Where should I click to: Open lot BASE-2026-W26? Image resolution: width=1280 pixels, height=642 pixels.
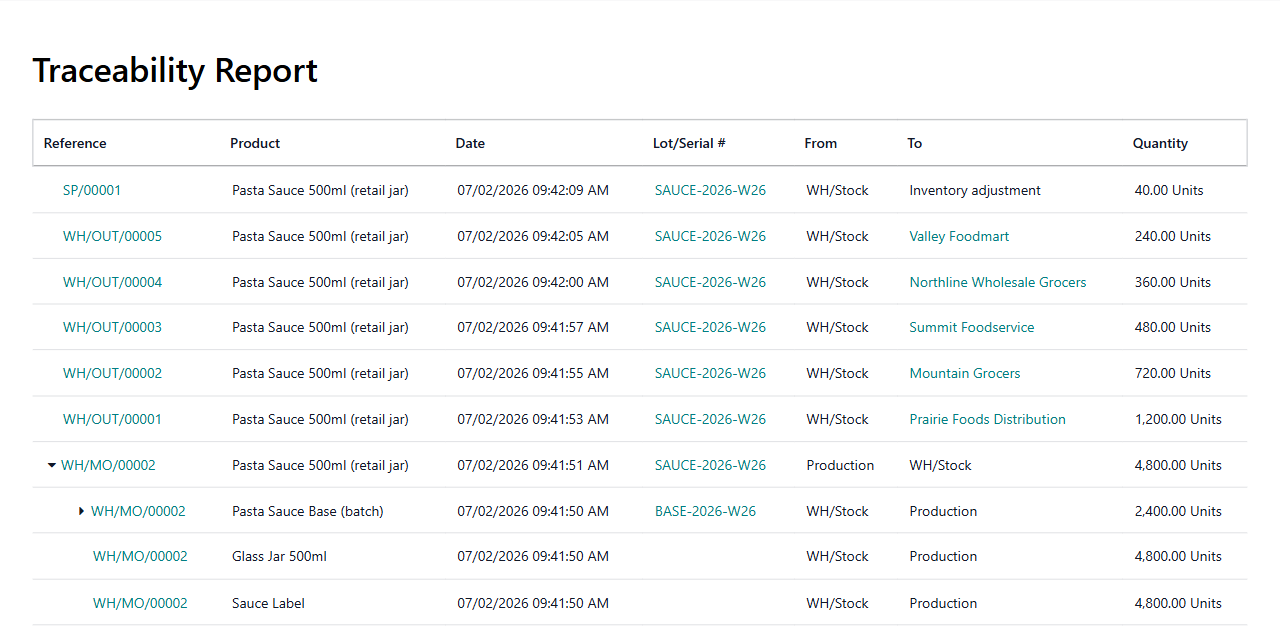[x=705, y=511]
